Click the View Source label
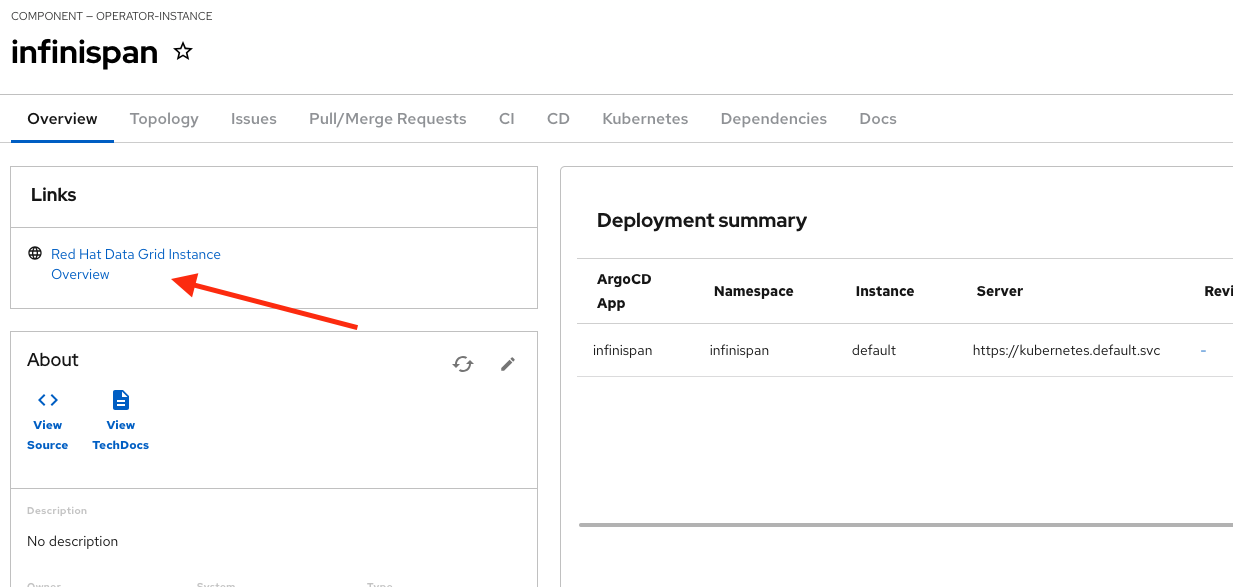 [48, 435]
